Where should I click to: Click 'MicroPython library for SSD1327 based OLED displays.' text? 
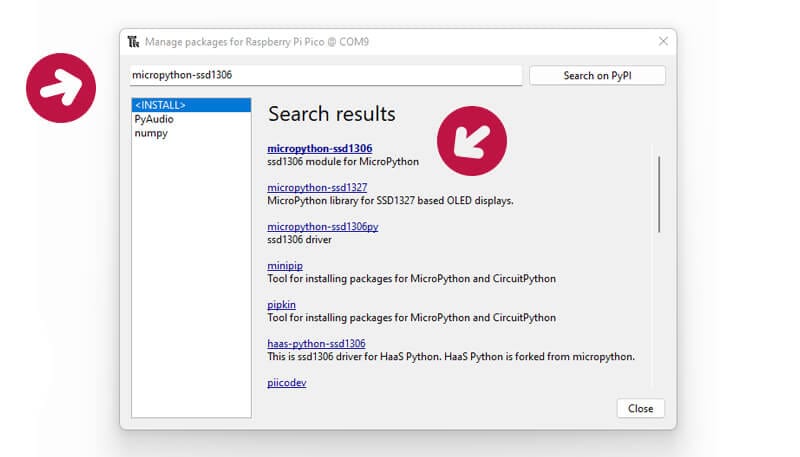(390, 201)
